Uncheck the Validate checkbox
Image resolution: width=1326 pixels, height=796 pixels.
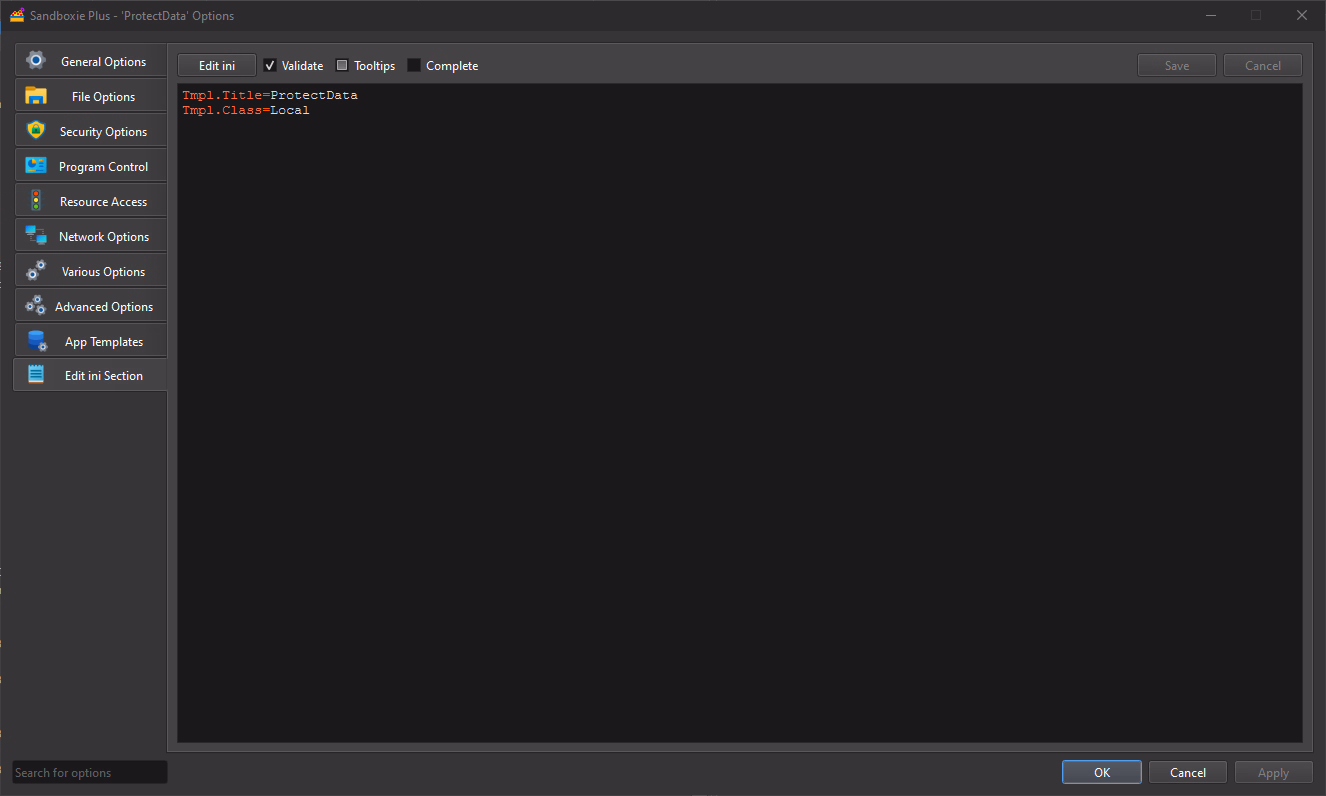tap(270, 66)
